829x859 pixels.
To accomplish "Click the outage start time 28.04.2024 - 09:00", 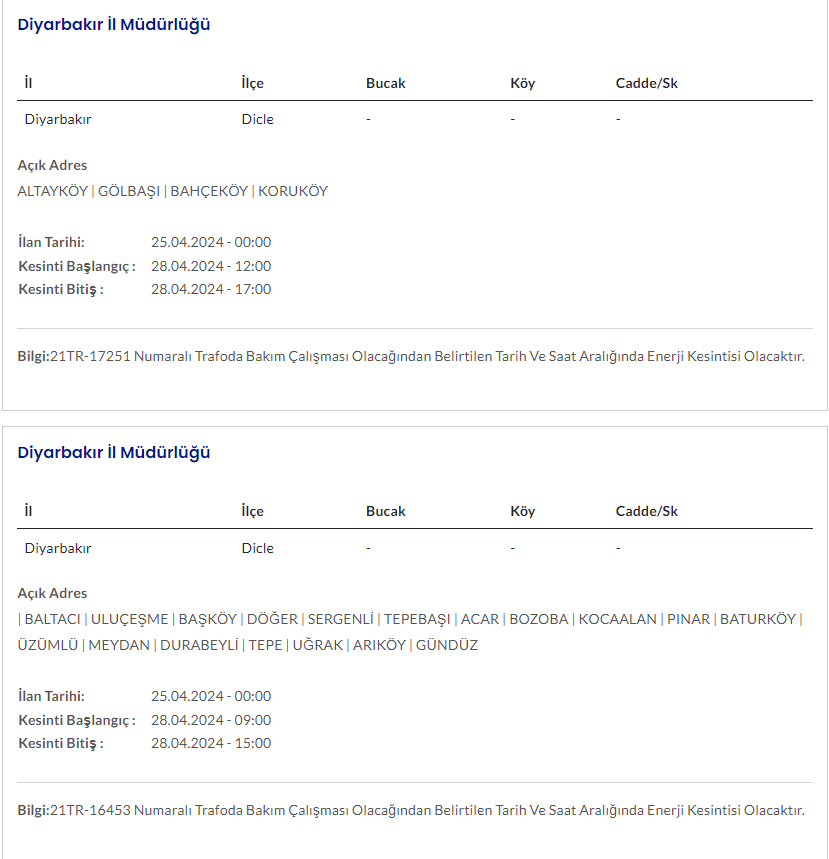I will 211,720.
